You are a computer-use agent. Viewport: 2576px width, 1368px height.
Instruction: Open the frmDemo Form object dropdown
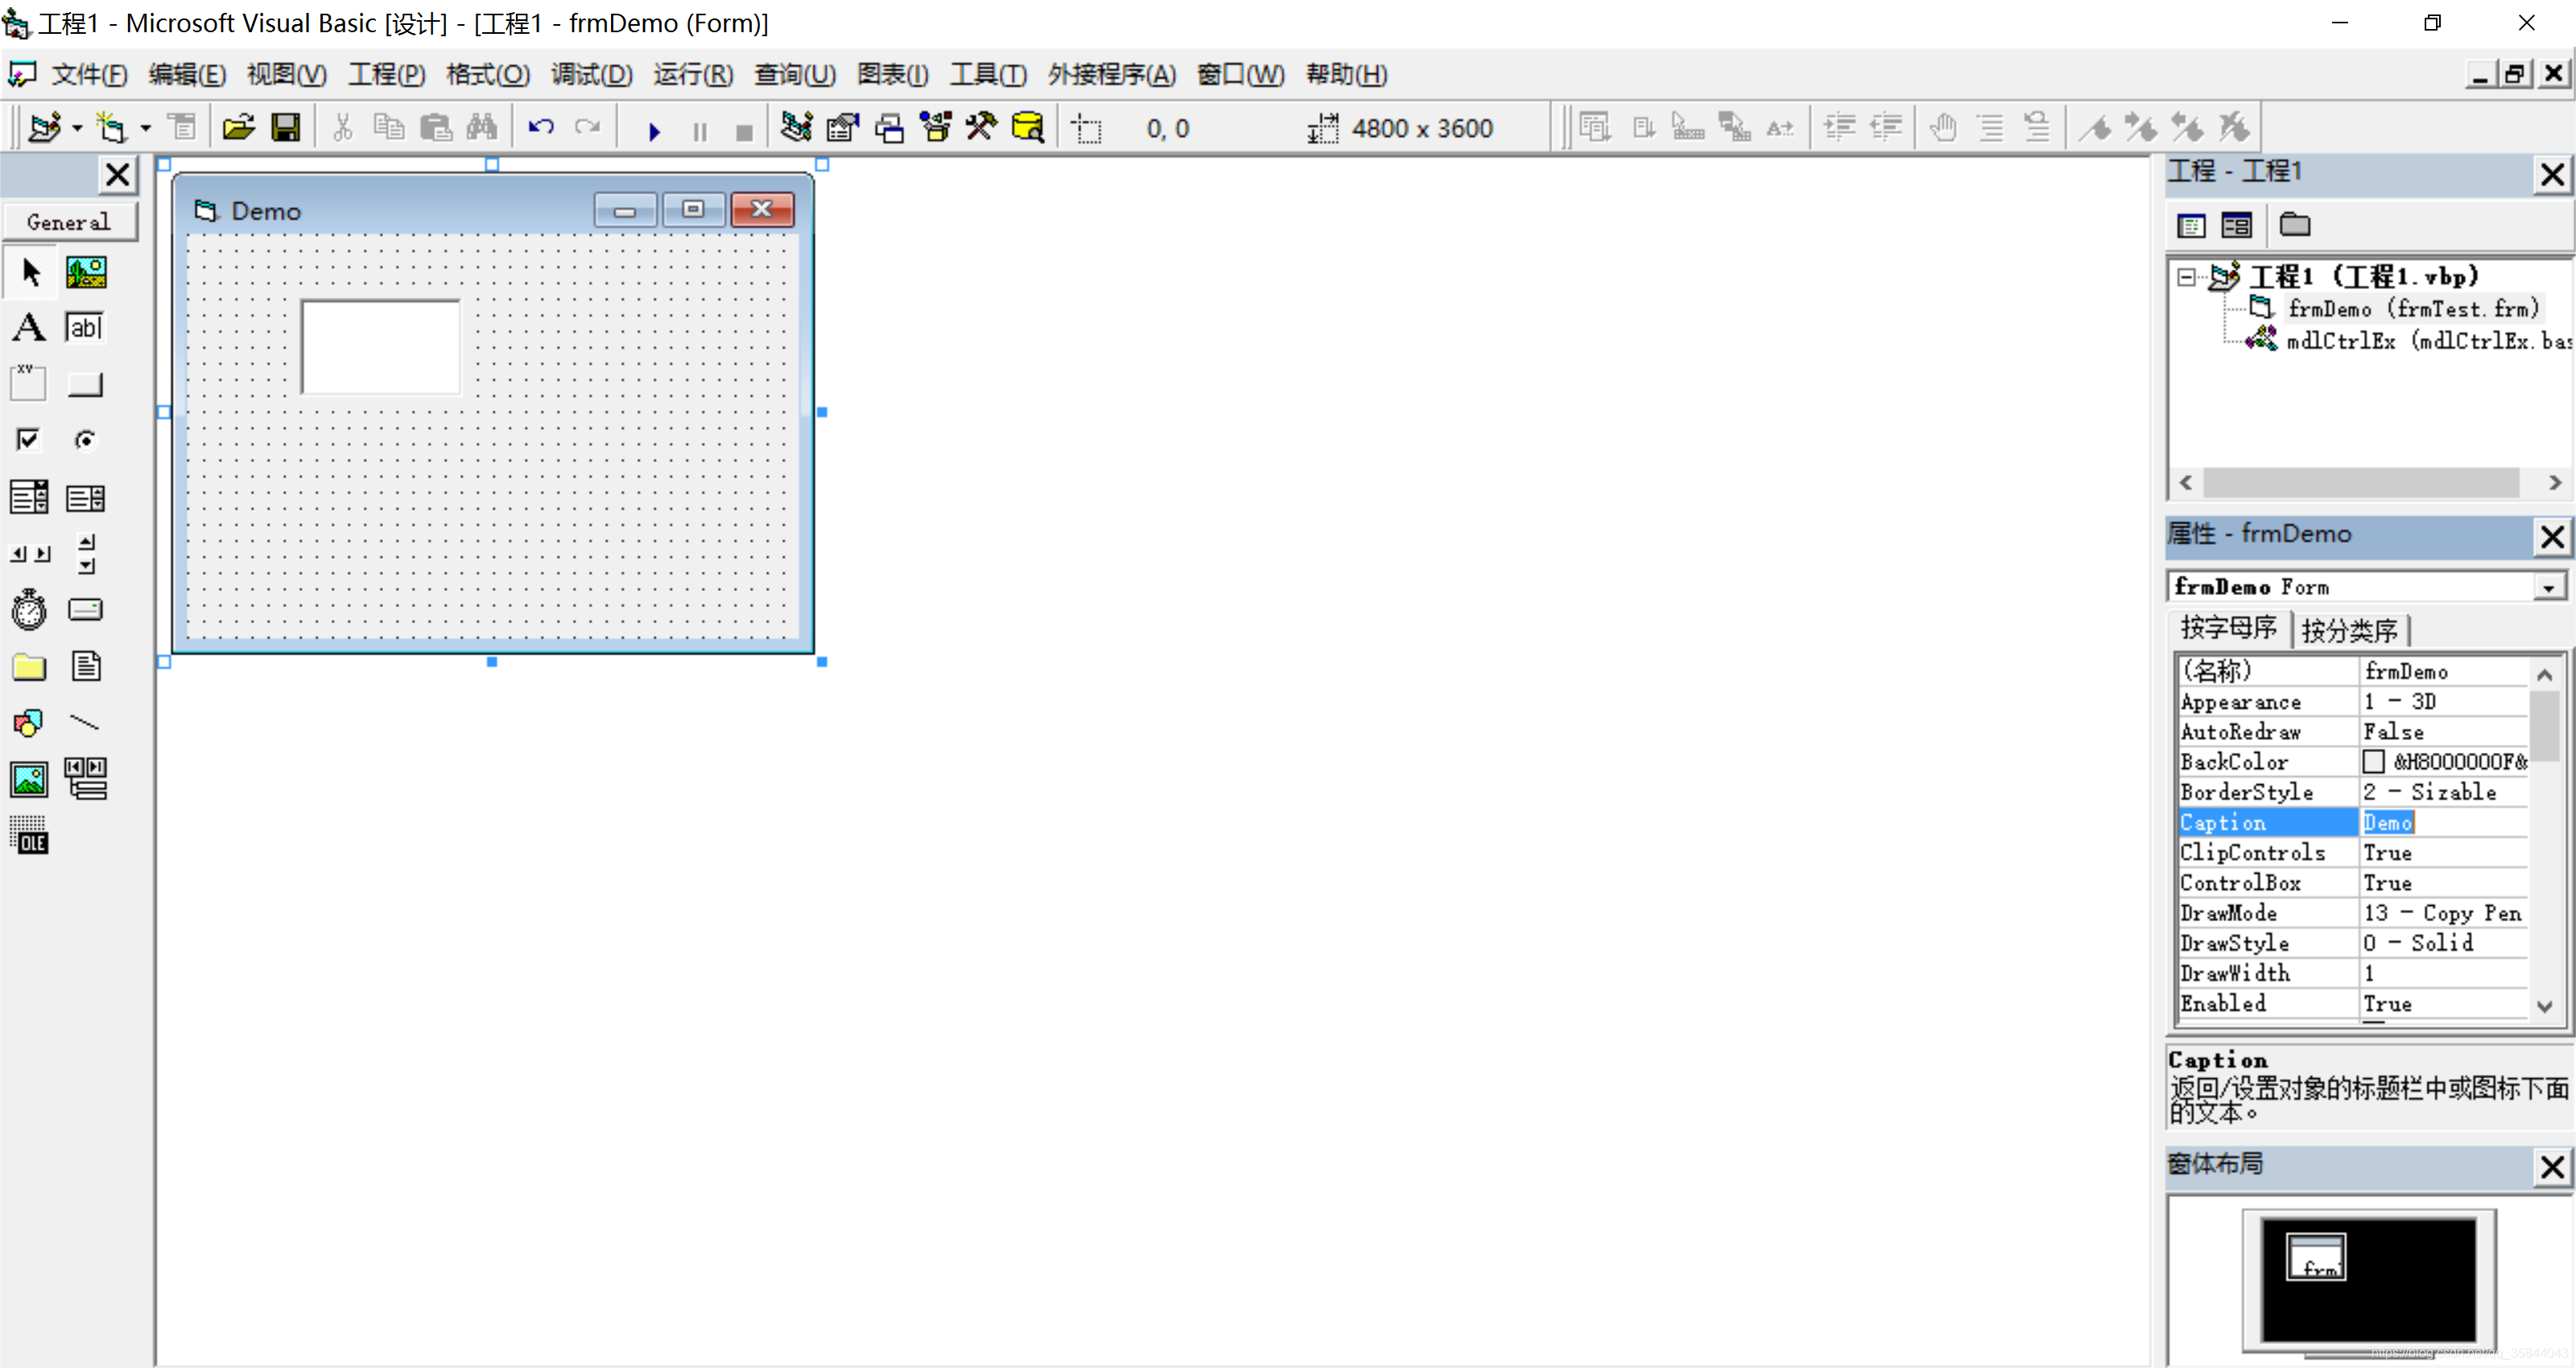2548,587
